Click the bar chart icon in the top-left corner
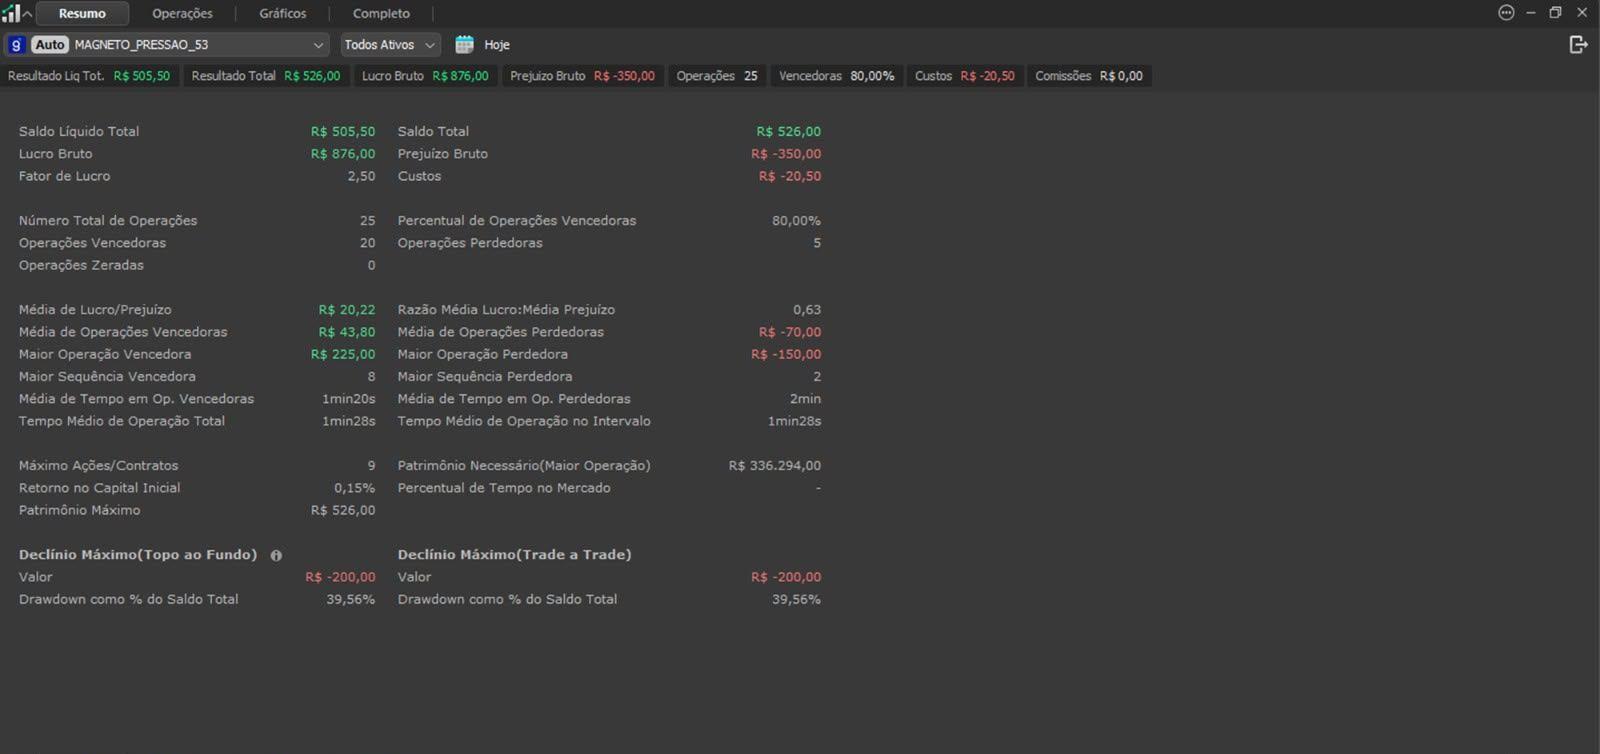1600x754 pixels. (x=11, y=13)
